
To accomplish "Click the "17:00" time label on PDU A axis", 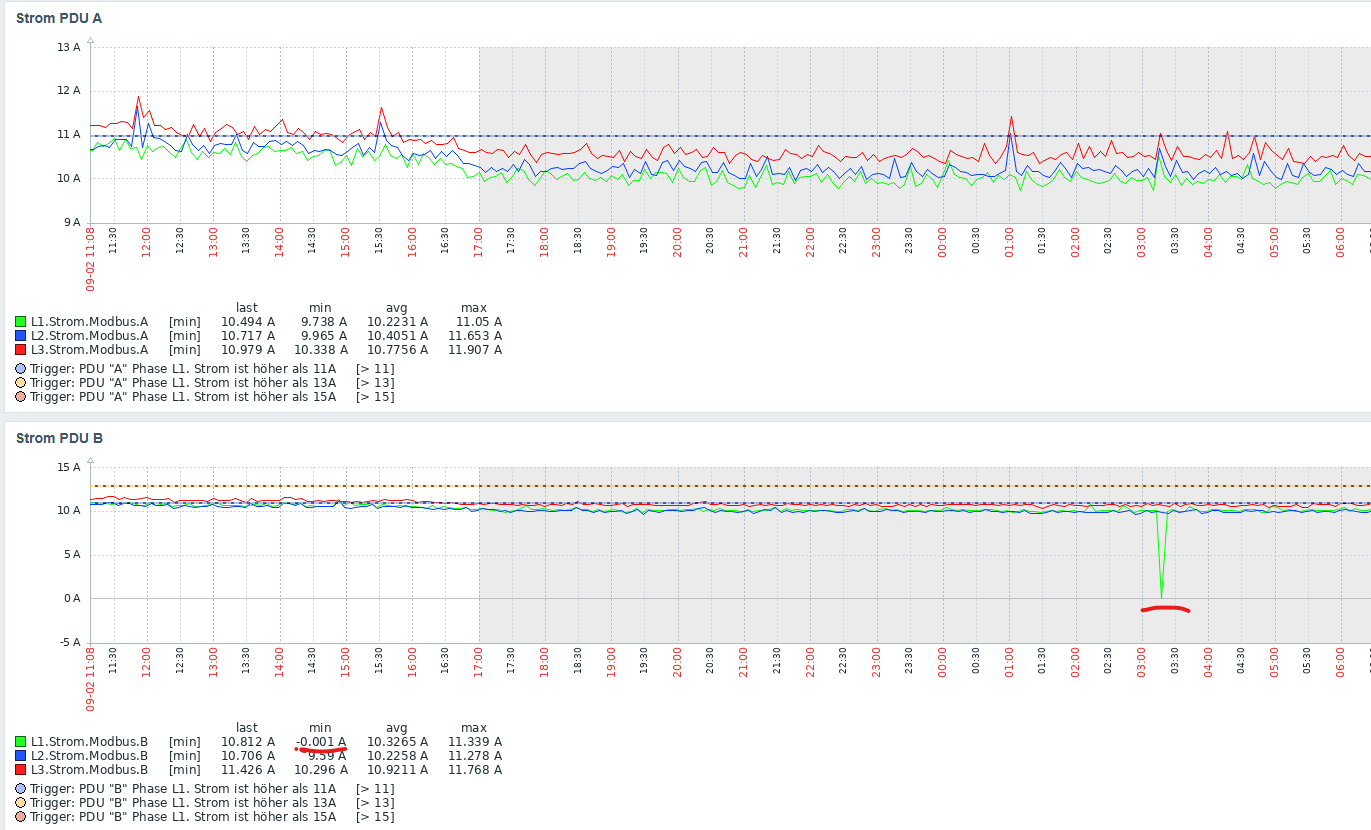I will [478, 244].
